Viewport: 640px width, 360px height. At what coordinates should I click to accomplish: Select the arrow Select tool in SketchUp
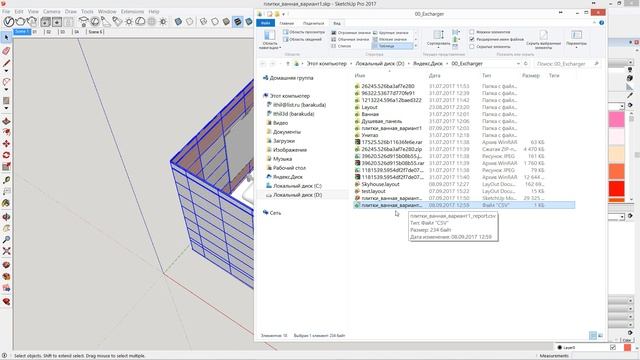(x=6, y=38)
